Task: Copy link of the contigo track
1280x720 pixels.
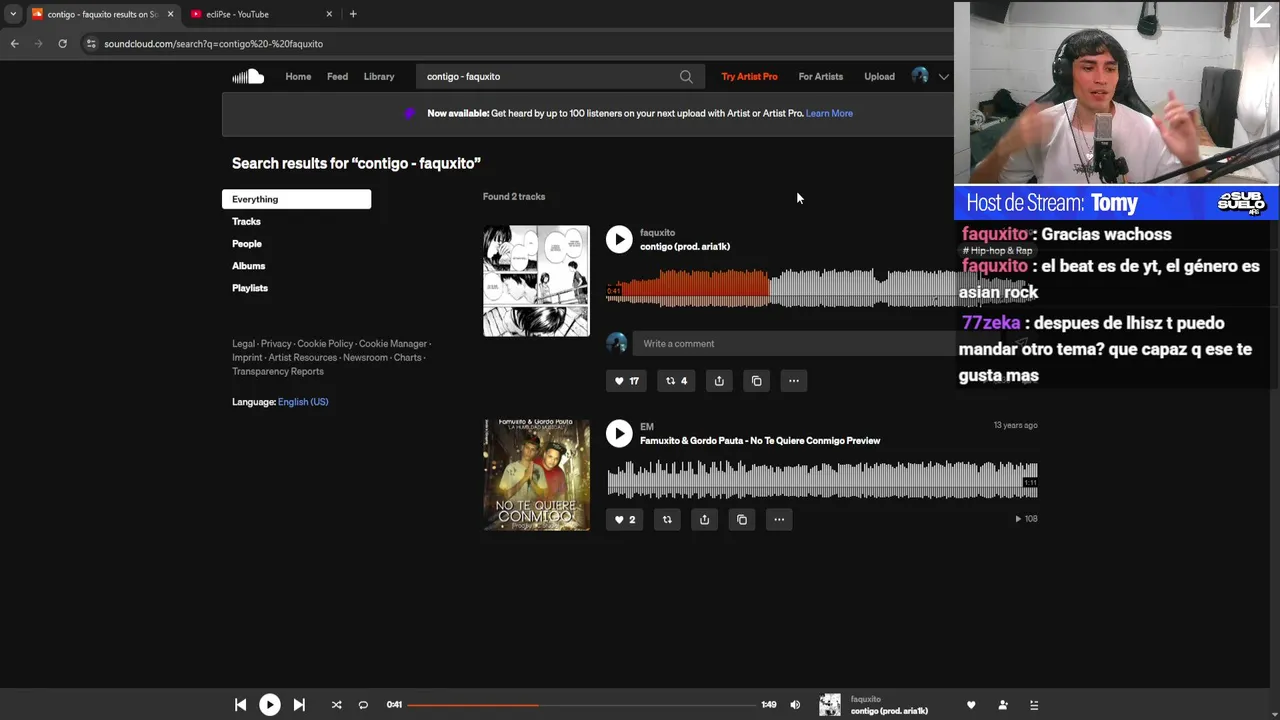Action: tap(756, 381)
